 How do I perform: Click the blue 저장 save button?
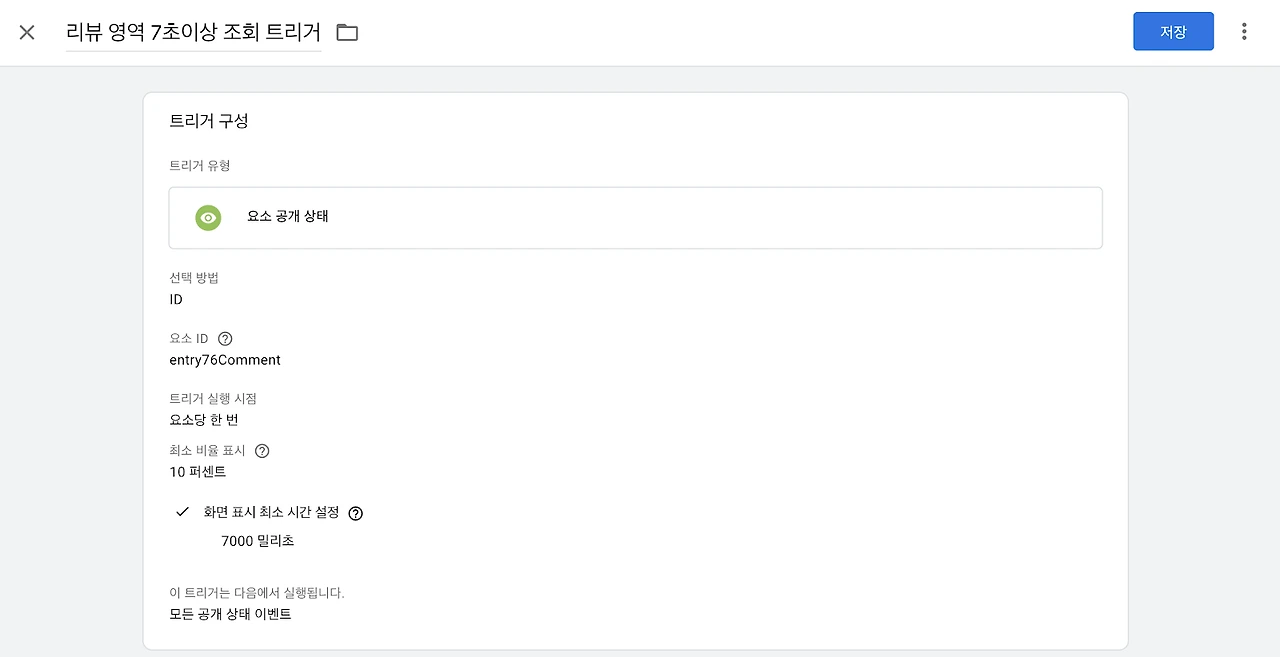1173,32
